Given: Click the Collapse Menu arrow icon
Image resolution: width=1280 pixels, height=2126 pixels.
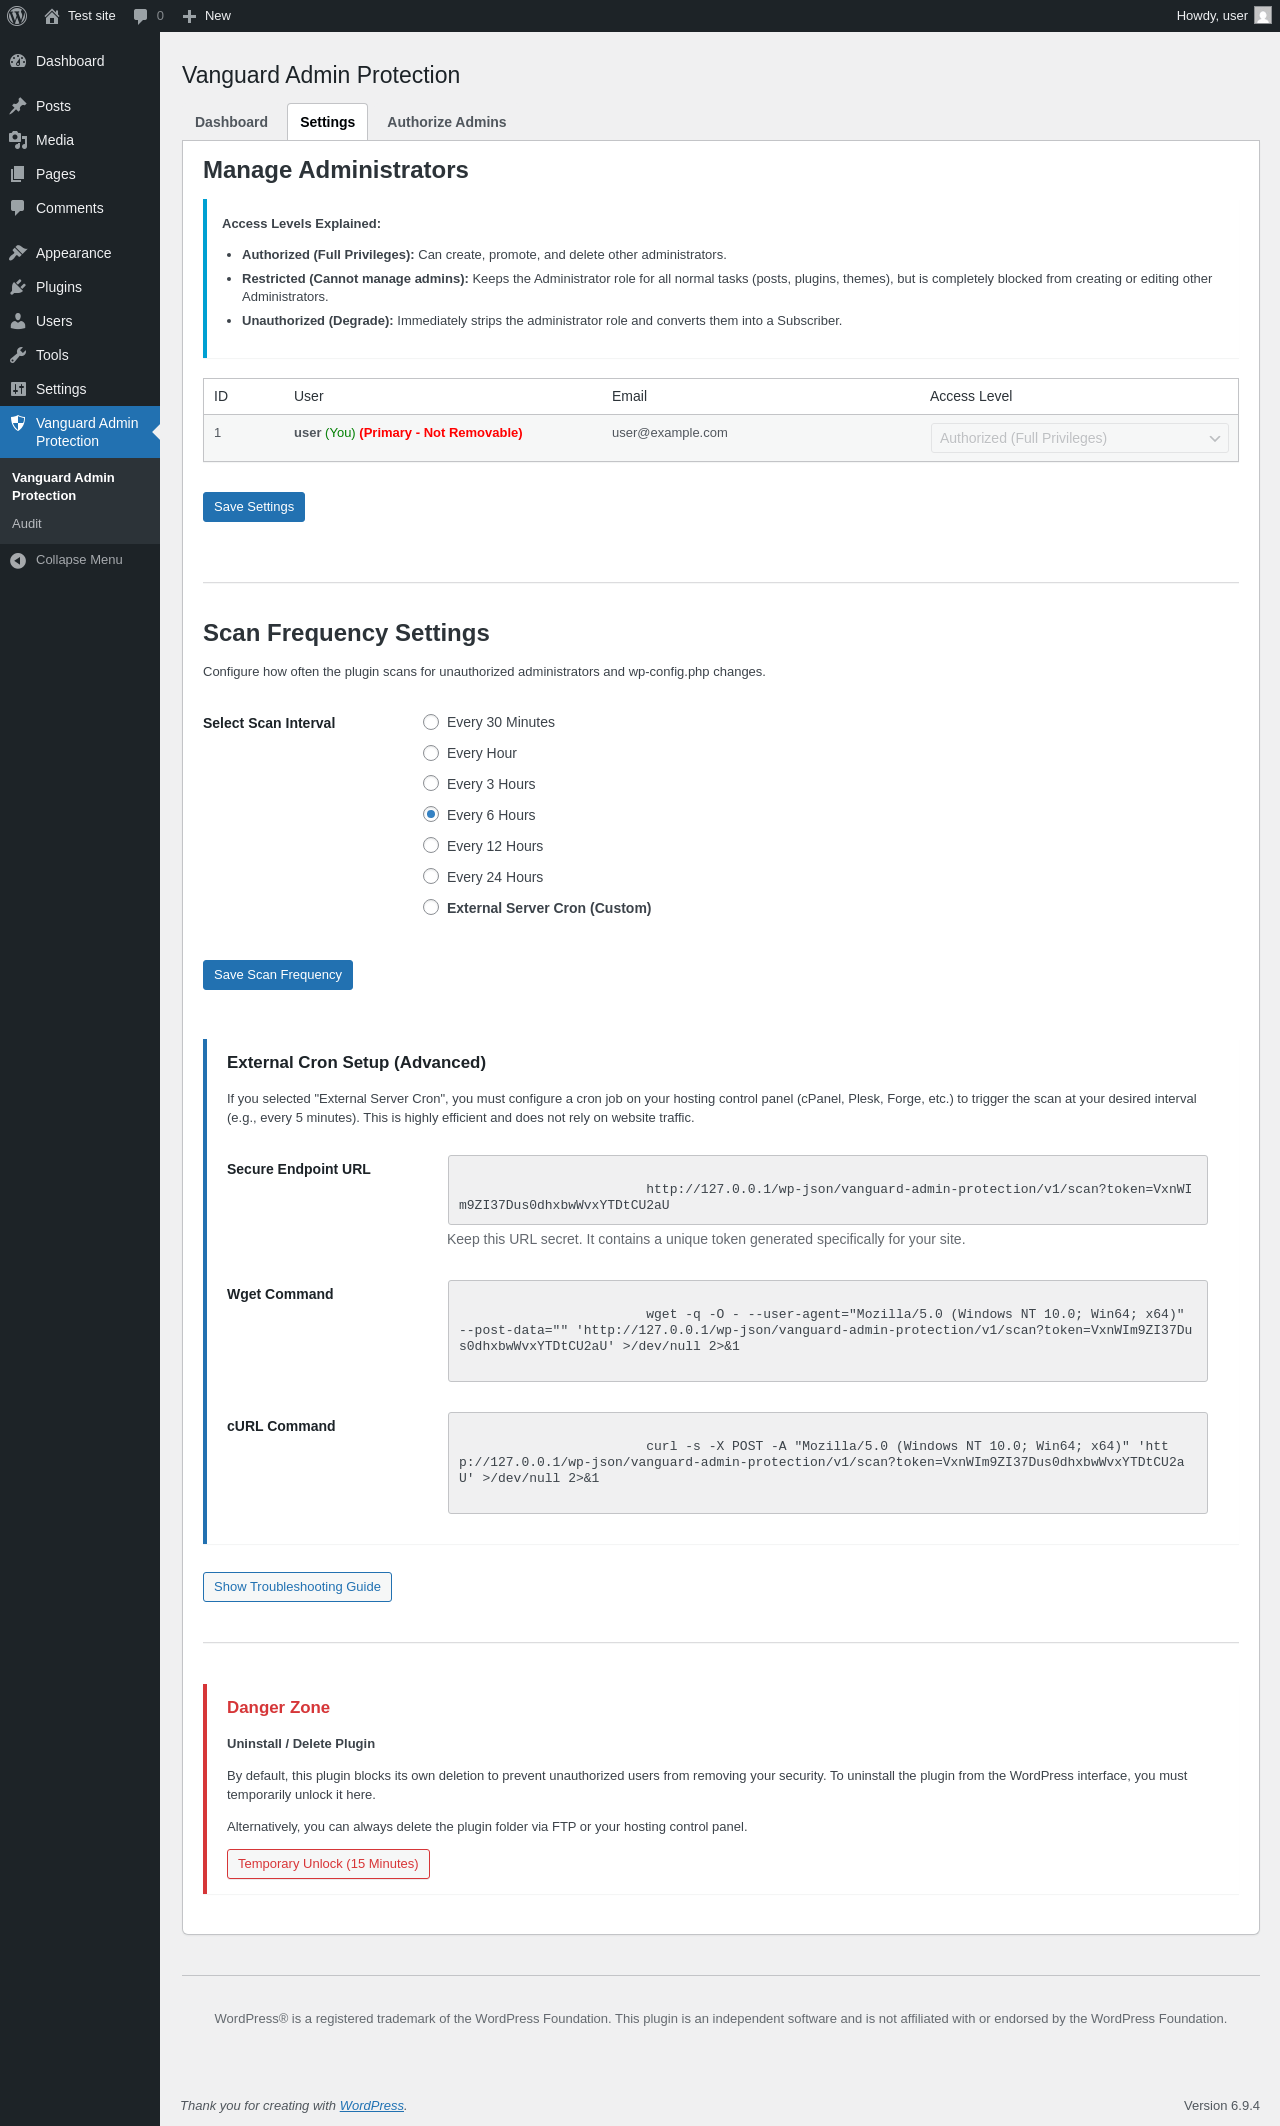Looking at the screenshot, I should [18, 560].
